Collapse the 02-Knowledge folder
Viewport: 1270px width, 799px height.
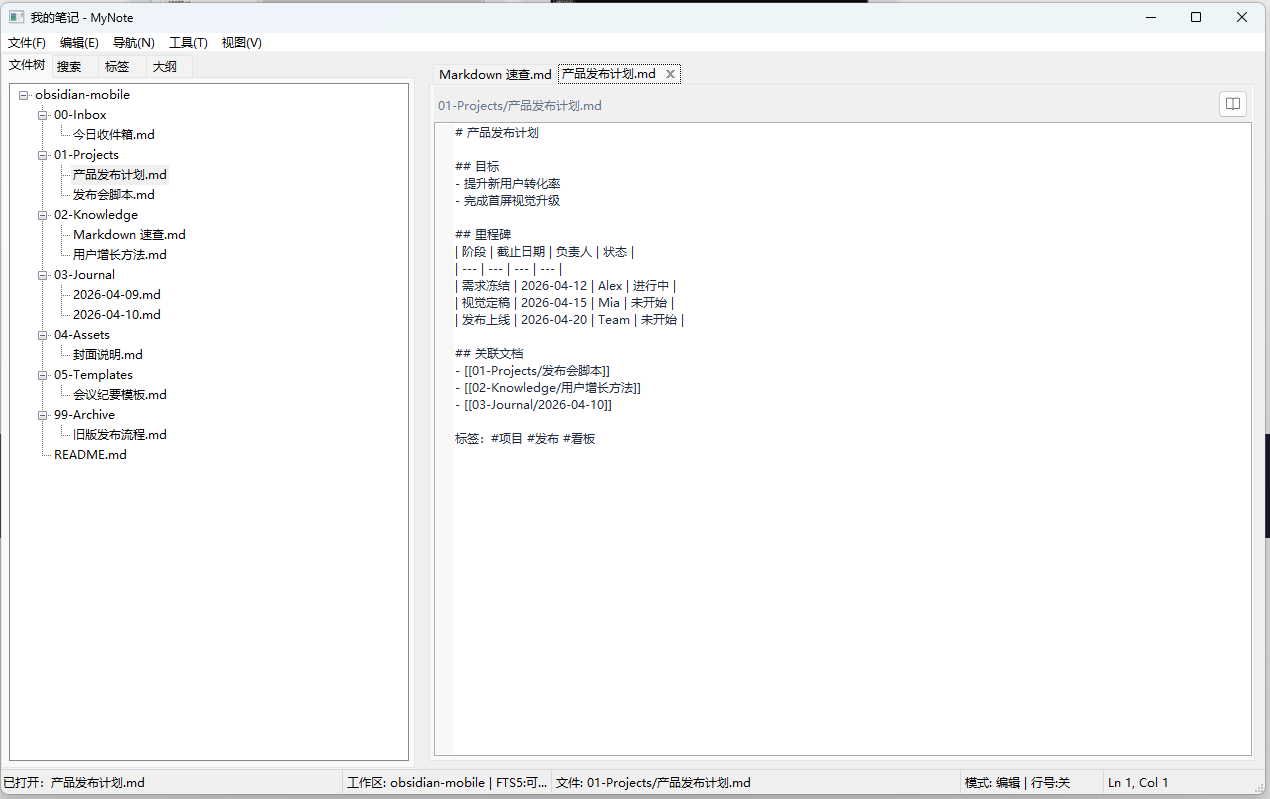coord(42,215)
